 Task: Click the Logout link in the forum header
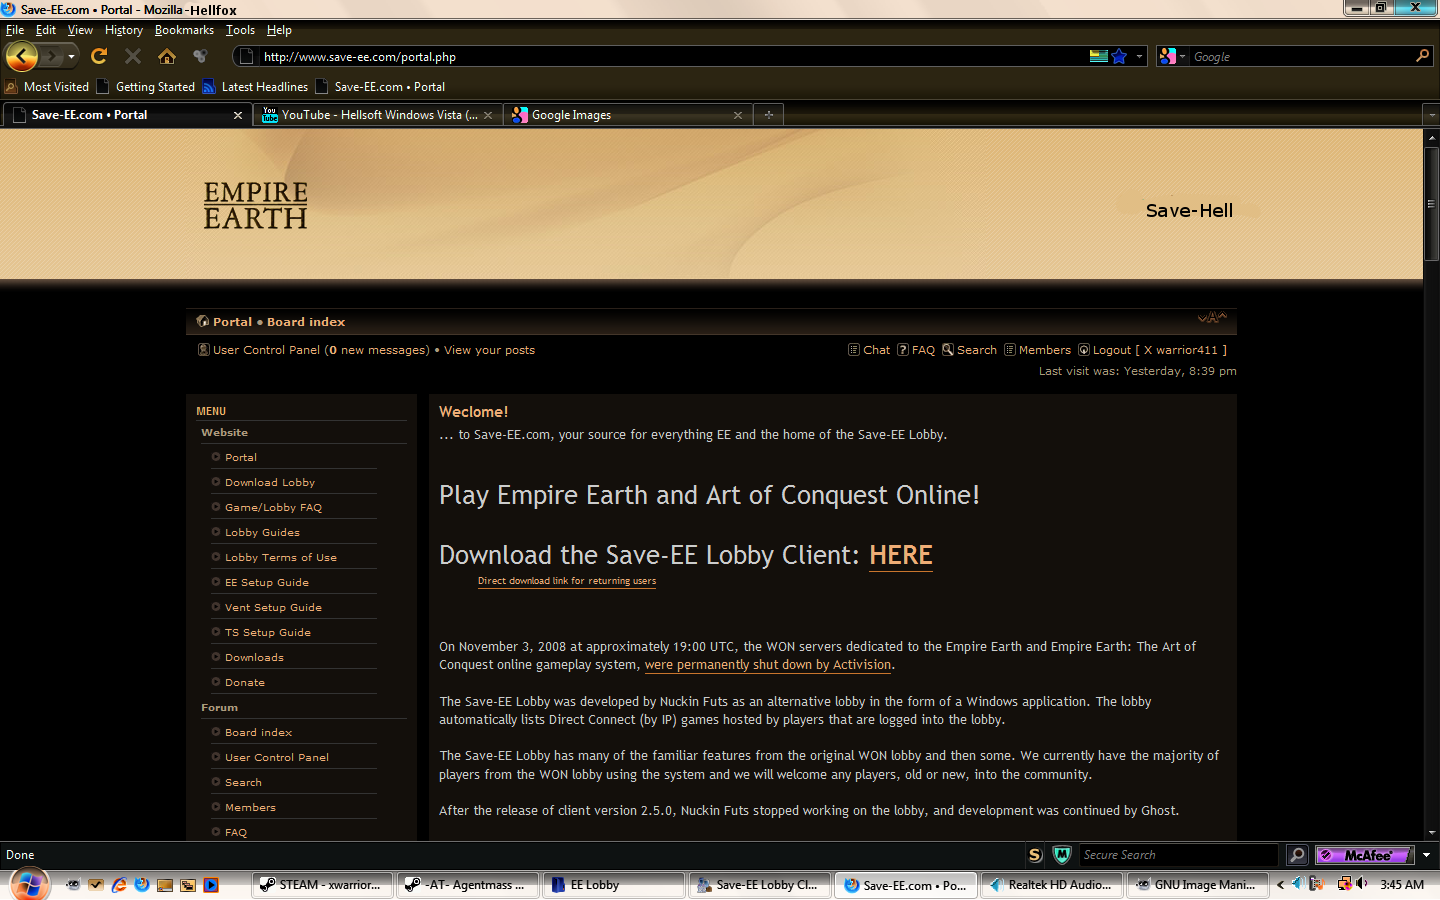1111,350
